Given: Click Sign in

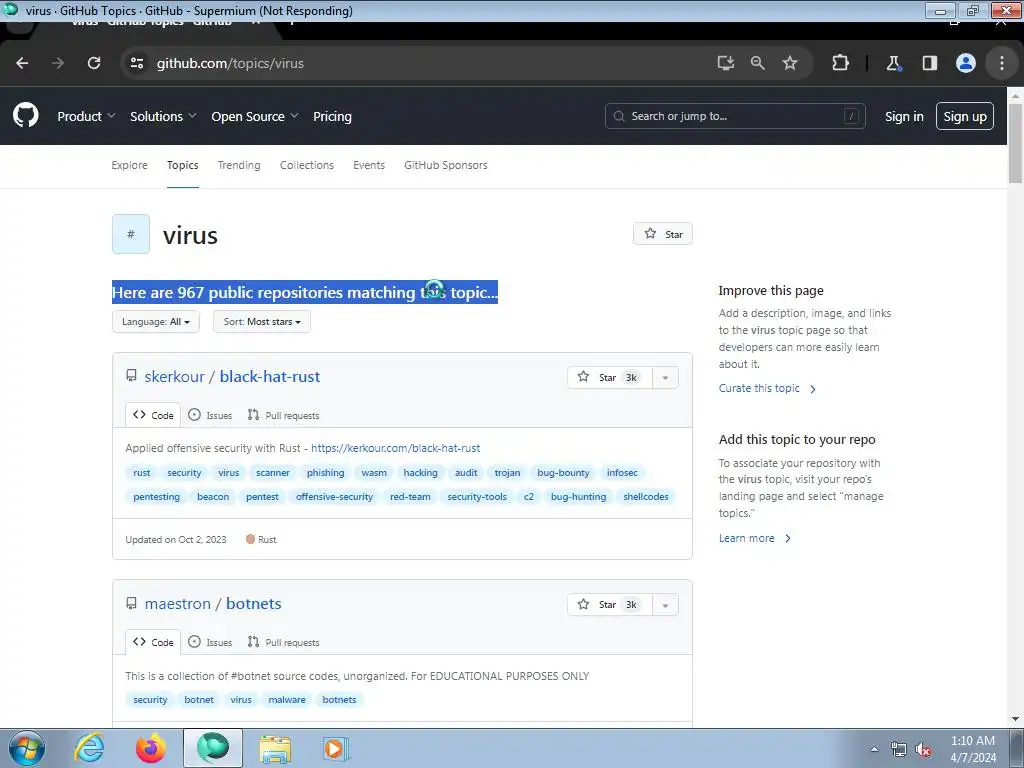Looking at the screenshot, I should 904,116.
